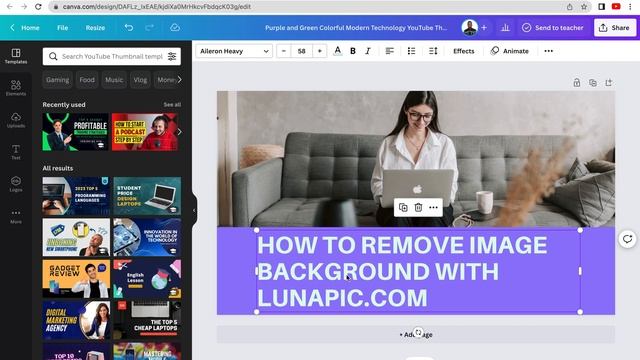The width and height of the screenshot is (640, 360).
Task: Choose the Programming Languages template
Action: (x=76, y=196)
